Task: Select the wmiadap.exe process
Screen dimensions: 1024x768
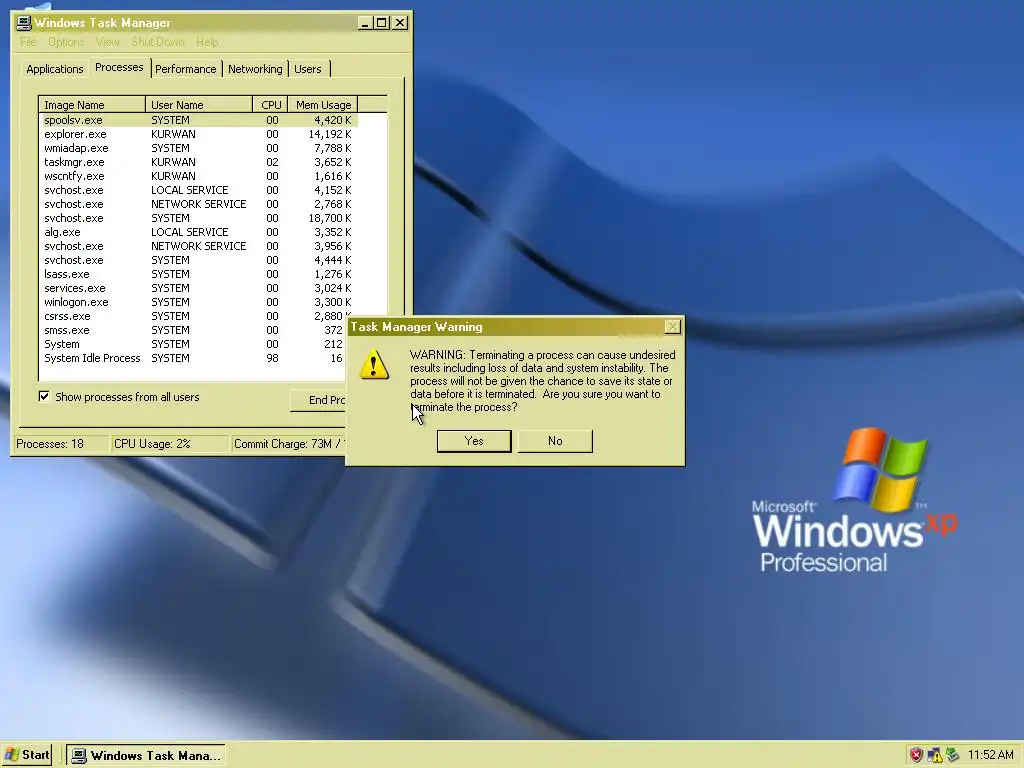Action: coord(199,148)
